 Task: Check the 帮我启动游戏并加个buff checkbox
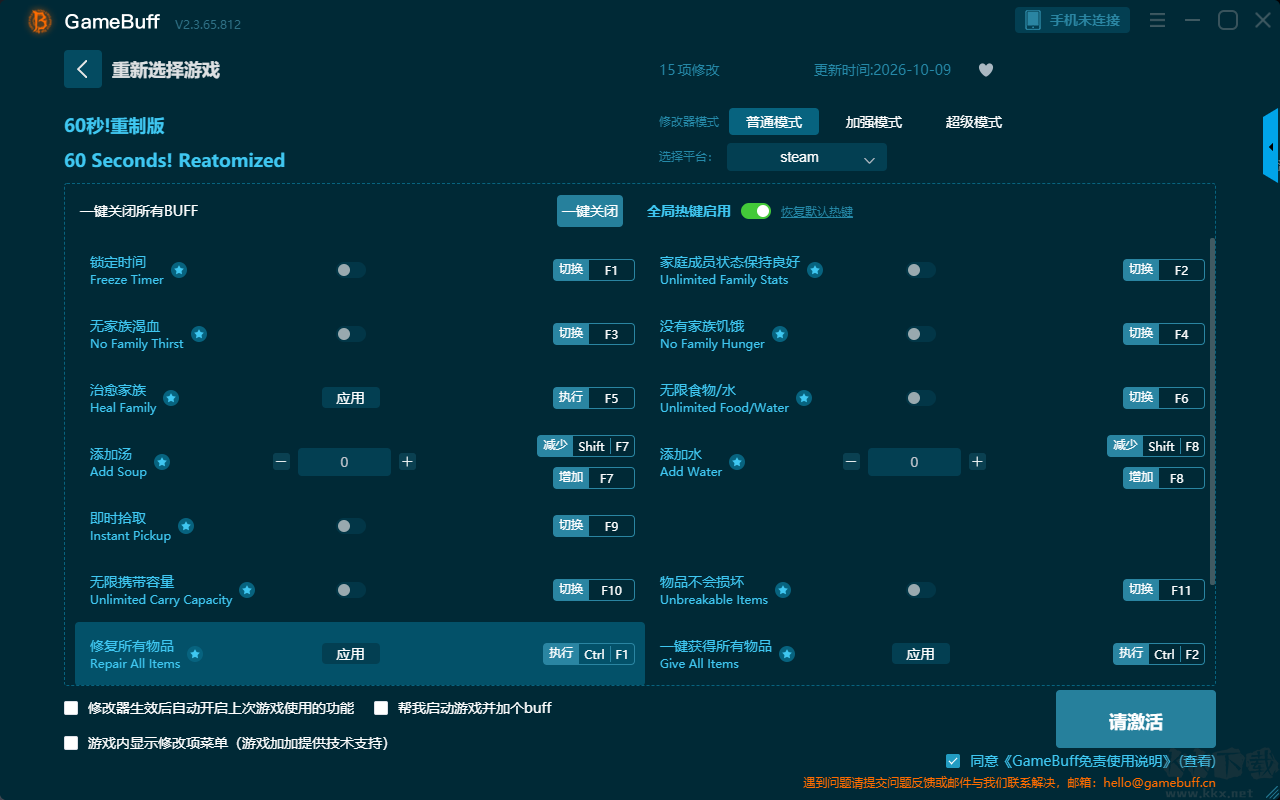pos(381,708)
